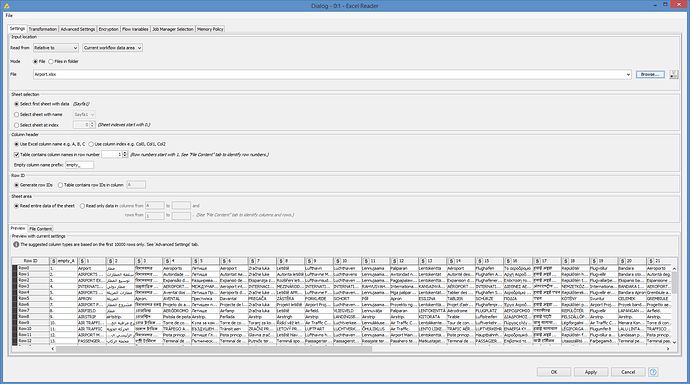Image resolution: width=690 pixels, height=384 pixels.
Task: Click the S type icon of column 13
Action: [x=423, y=261]
